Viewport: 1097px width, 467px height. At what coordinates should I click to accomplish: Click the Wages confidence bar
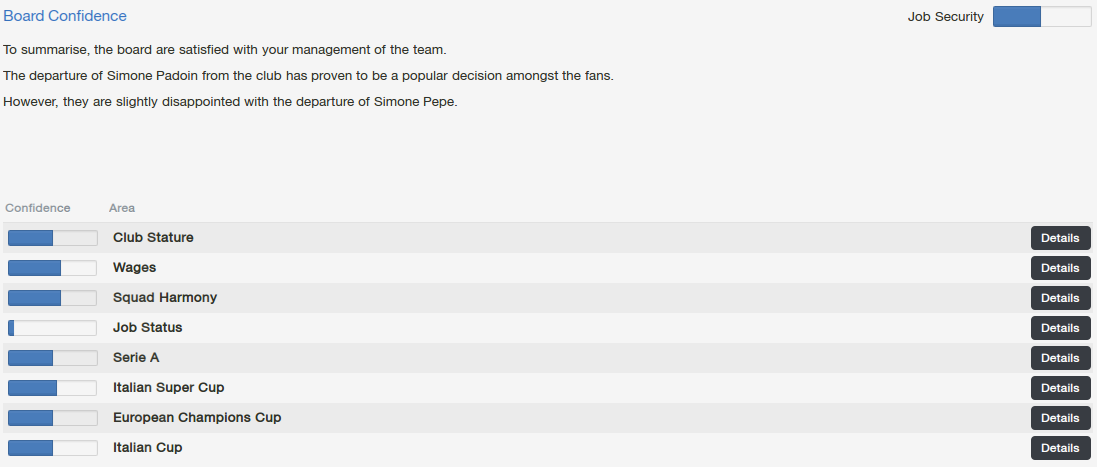point(52,268)
